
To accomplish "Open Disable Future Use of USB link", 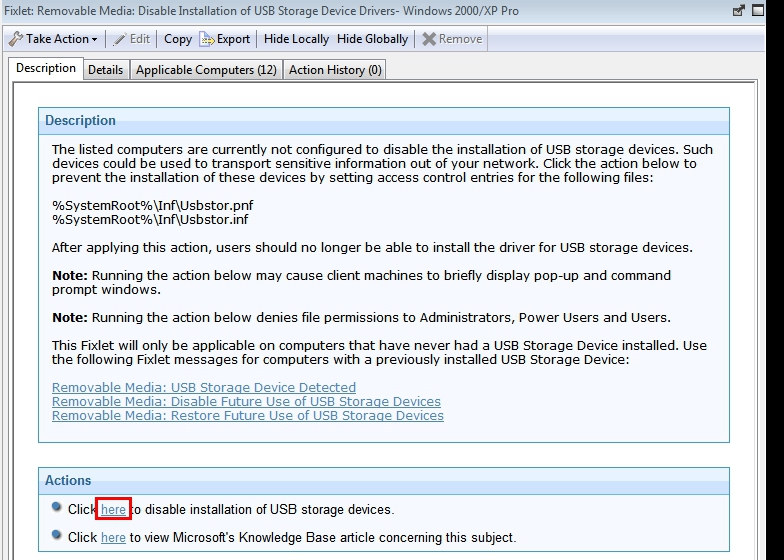I will [246, 401].
